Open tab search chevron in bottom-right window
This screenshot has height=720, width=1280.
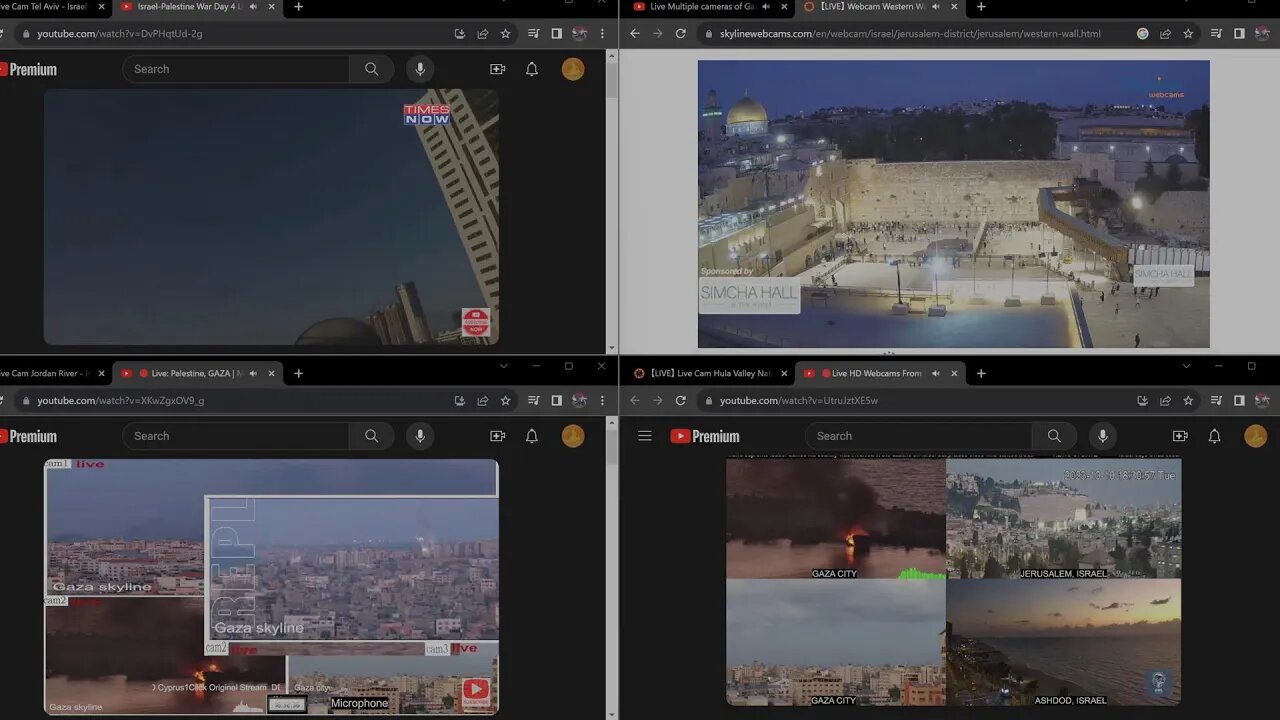click(1187, 366)
